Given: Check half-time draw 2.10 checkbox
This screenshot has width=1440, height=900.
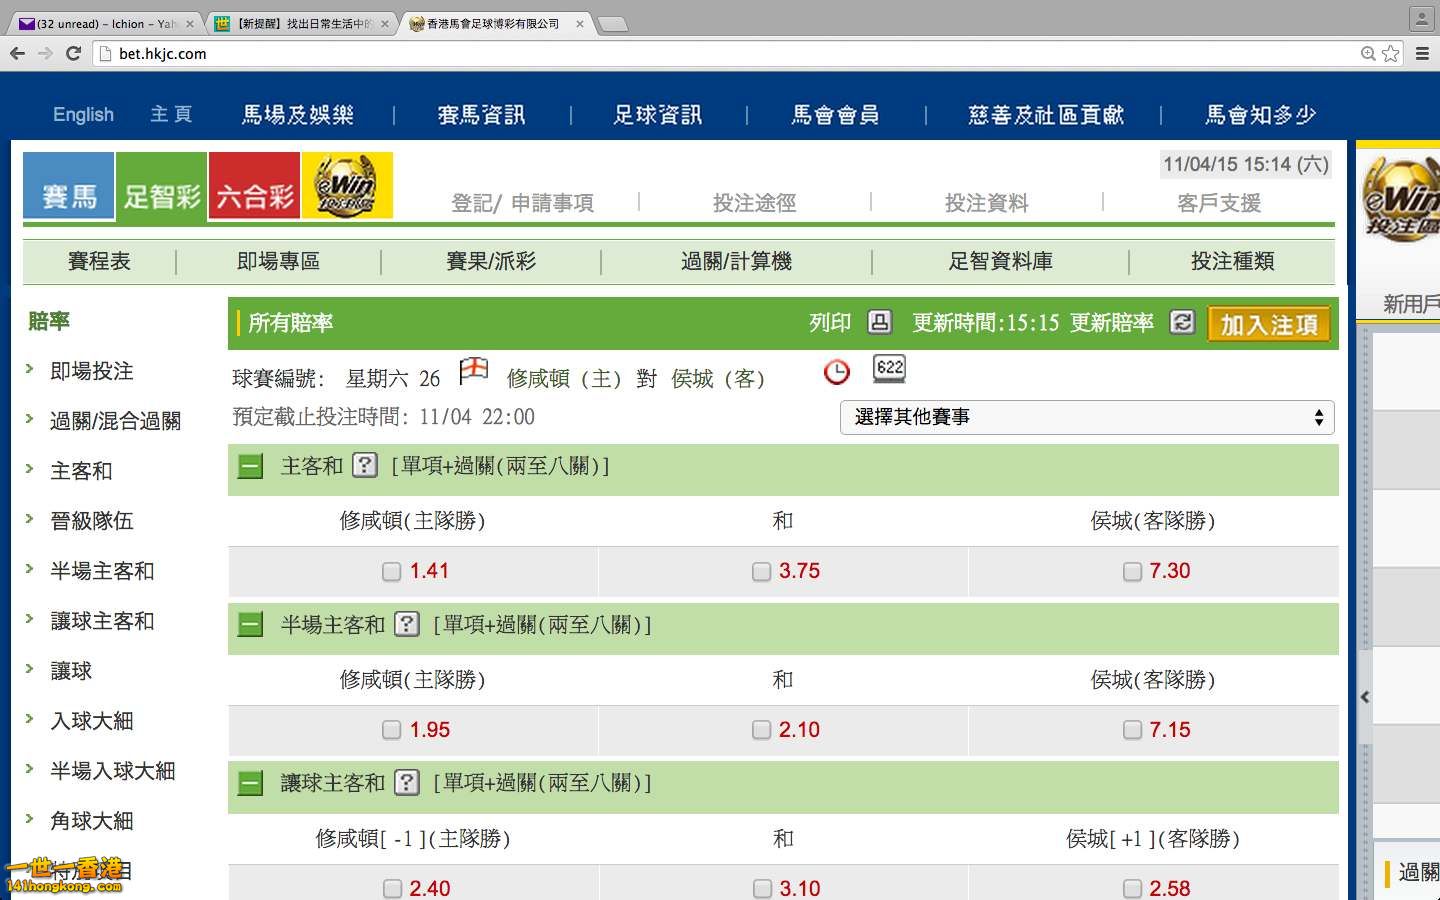Looking at the screenshot, I should coord(761,730).
